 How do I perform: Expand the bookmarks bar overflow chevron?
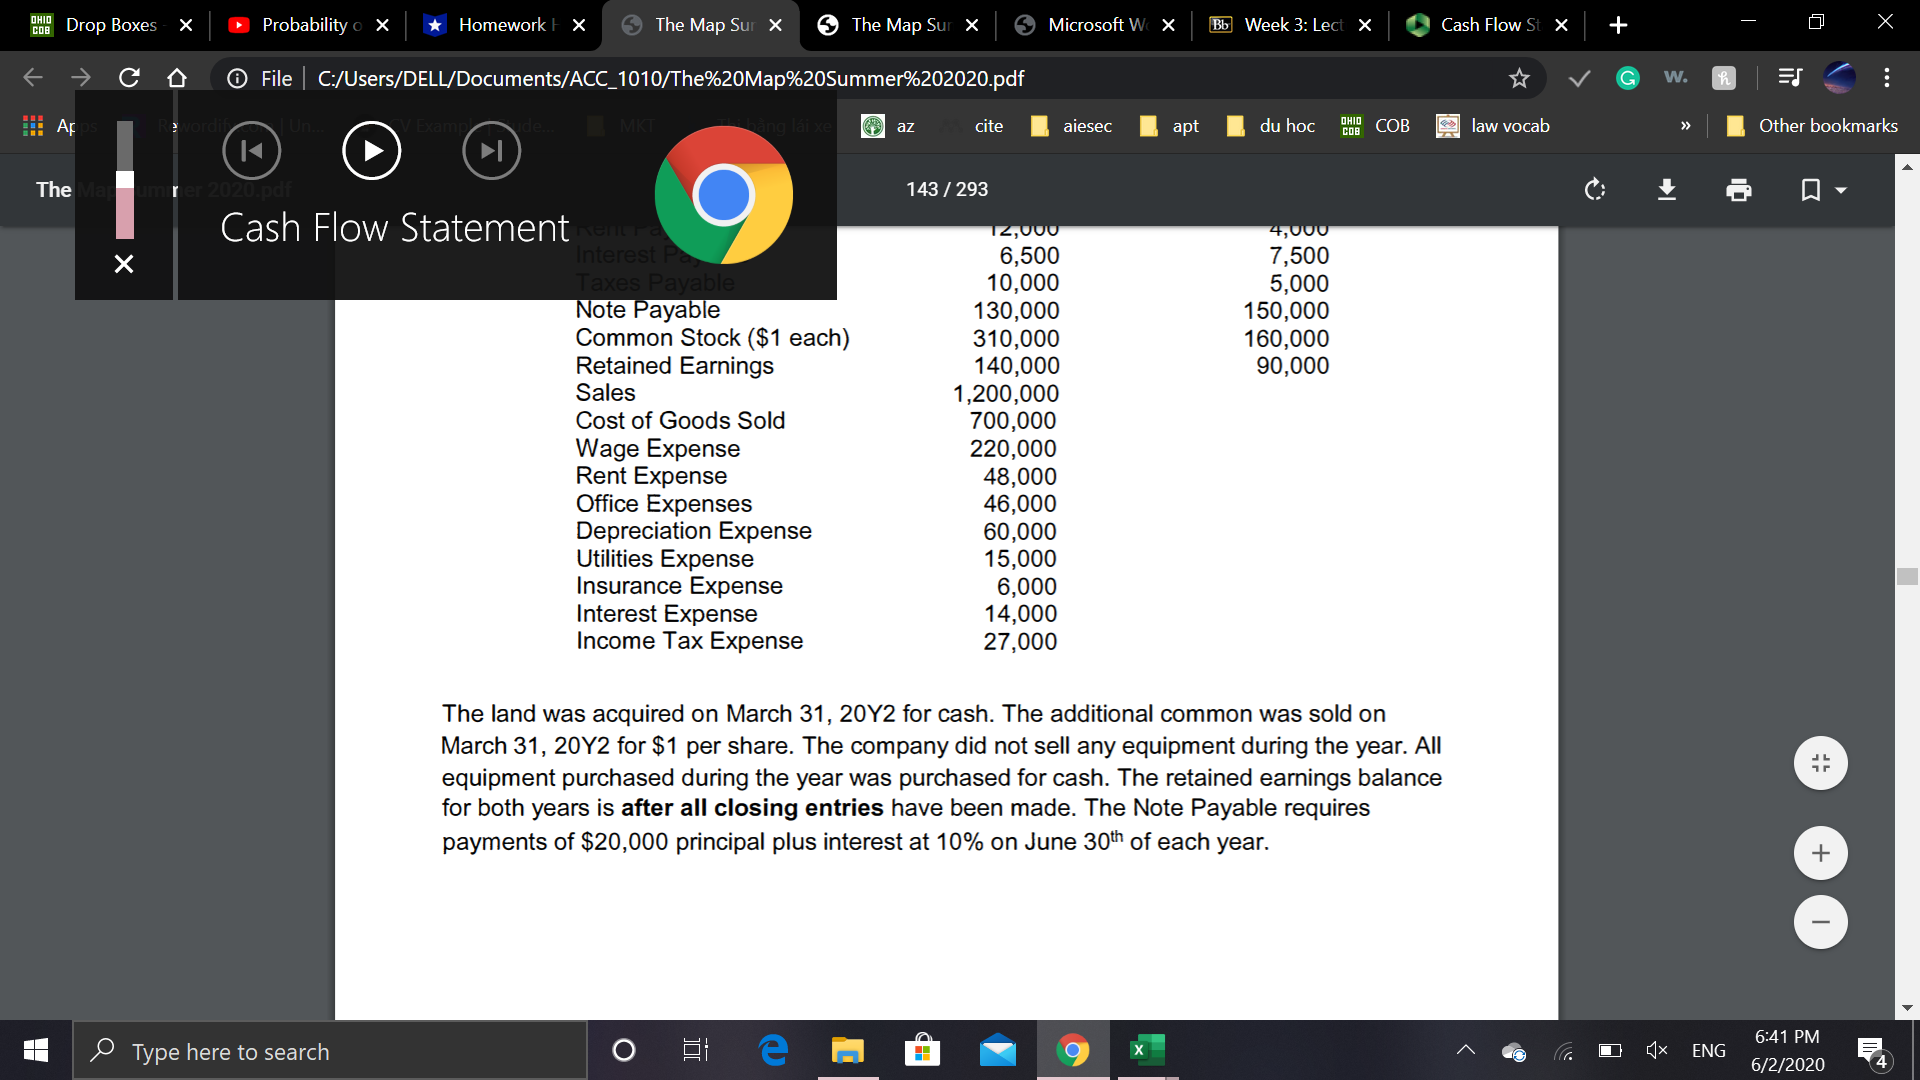coord(1686,125)
